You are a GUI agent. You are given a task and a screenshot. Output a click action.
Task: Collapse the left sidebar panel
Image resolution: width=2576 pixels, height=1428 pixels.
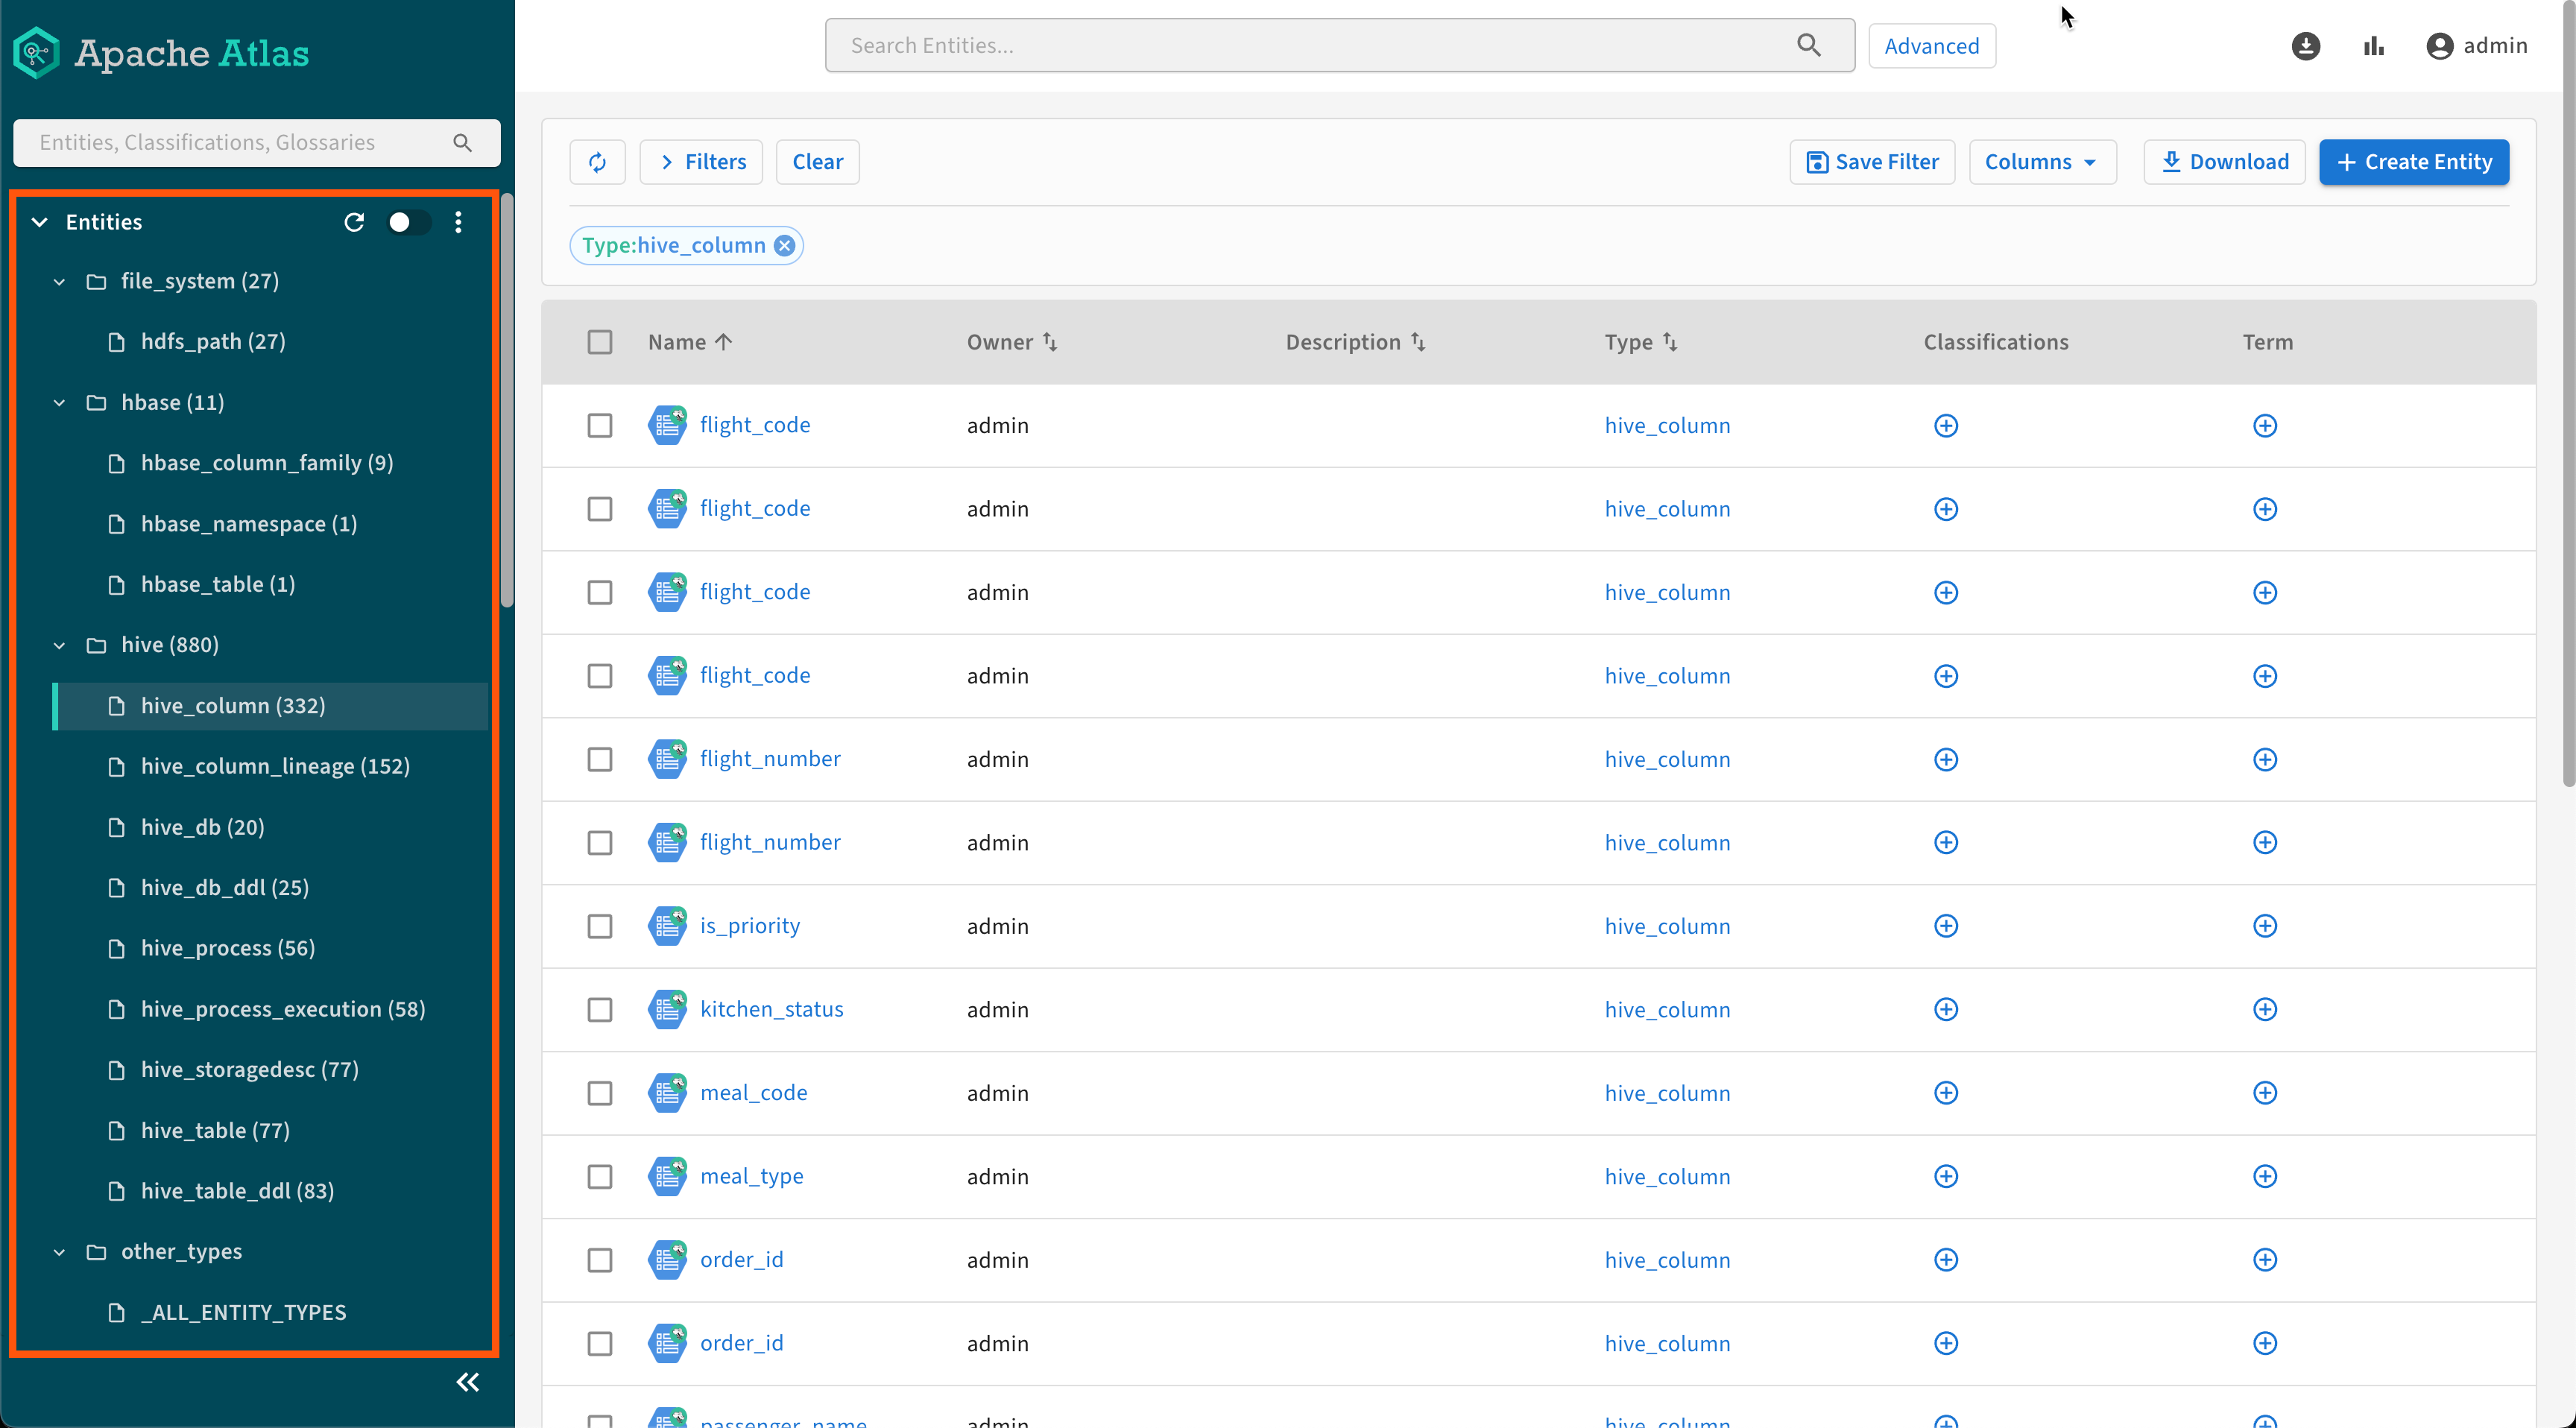[x=467, y=1382]
